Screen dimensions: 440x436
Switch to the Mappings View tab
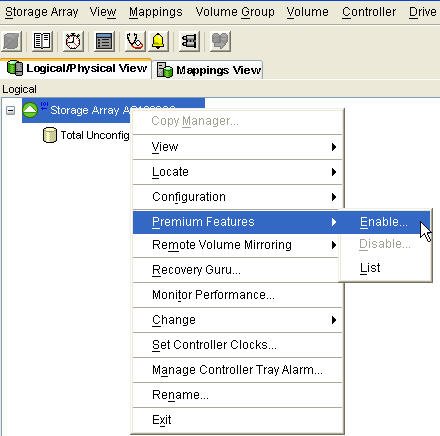point(208,70)
